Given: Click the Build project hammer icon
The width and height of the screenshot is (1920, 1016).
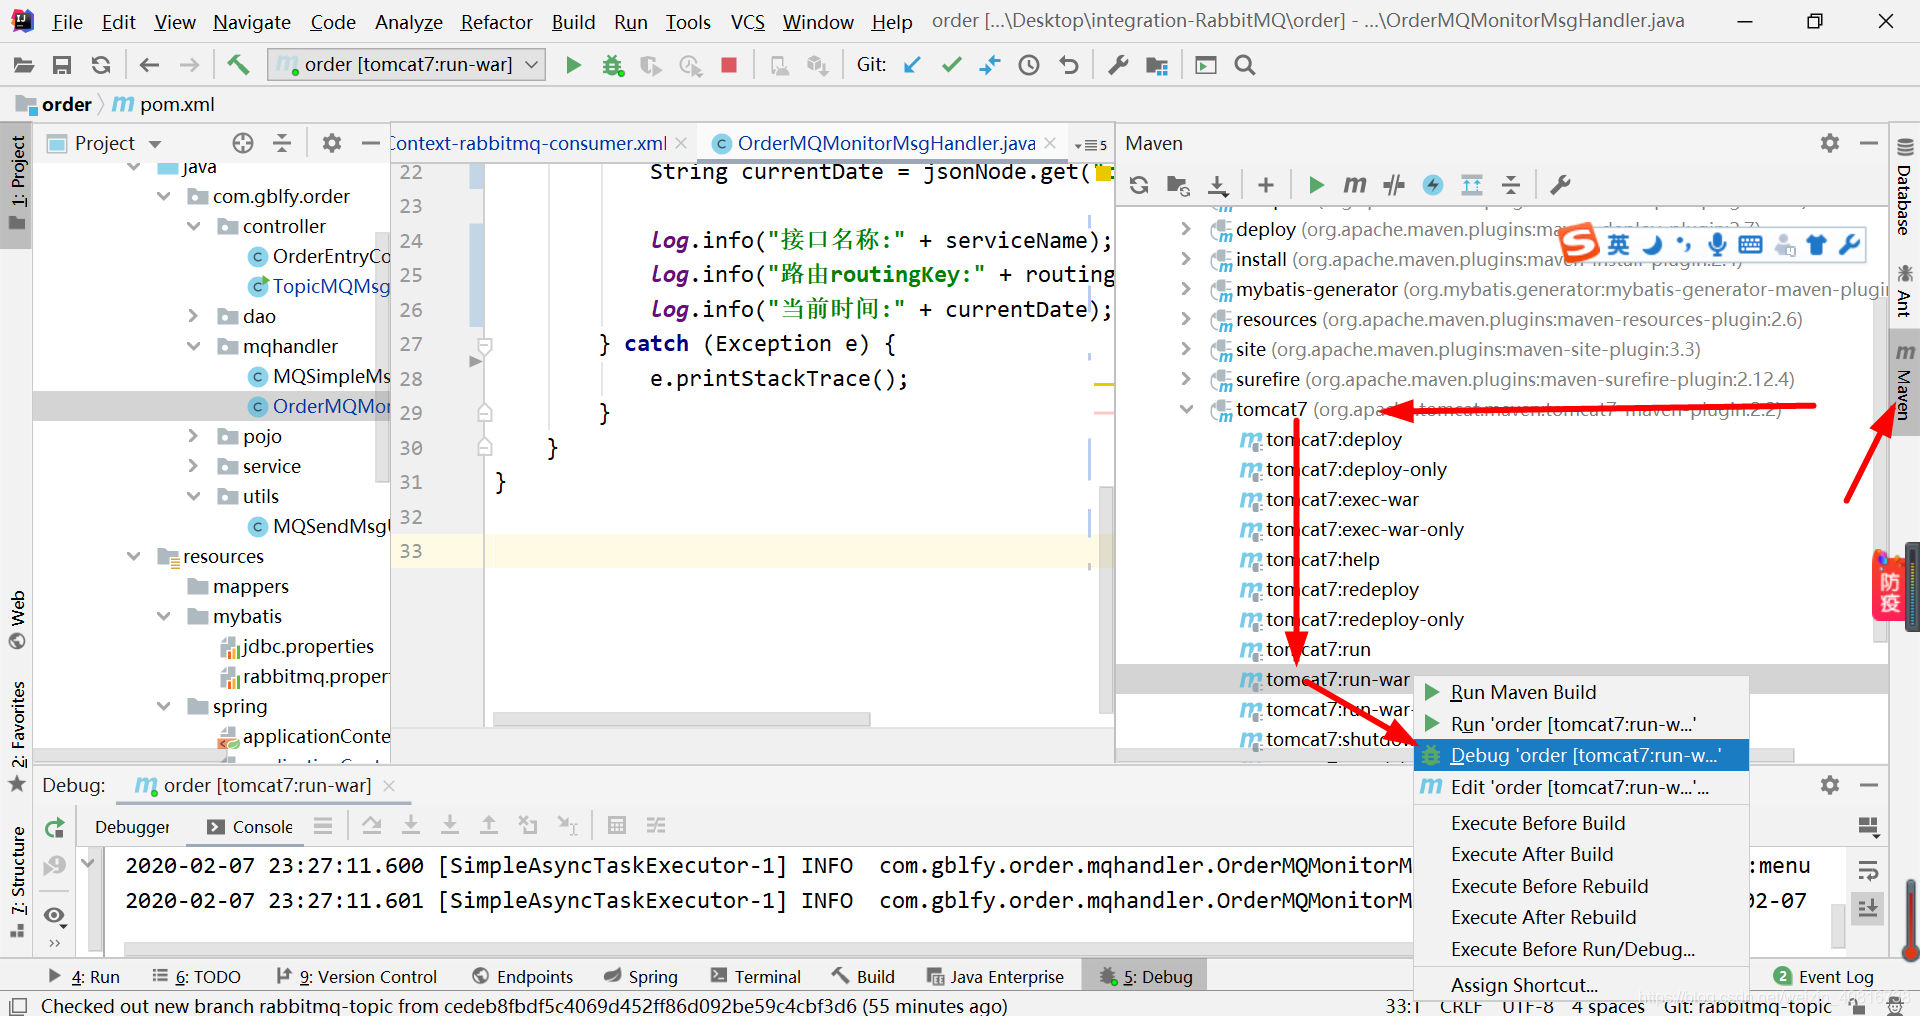Looking at the screenshot, I should coord(238,65).
